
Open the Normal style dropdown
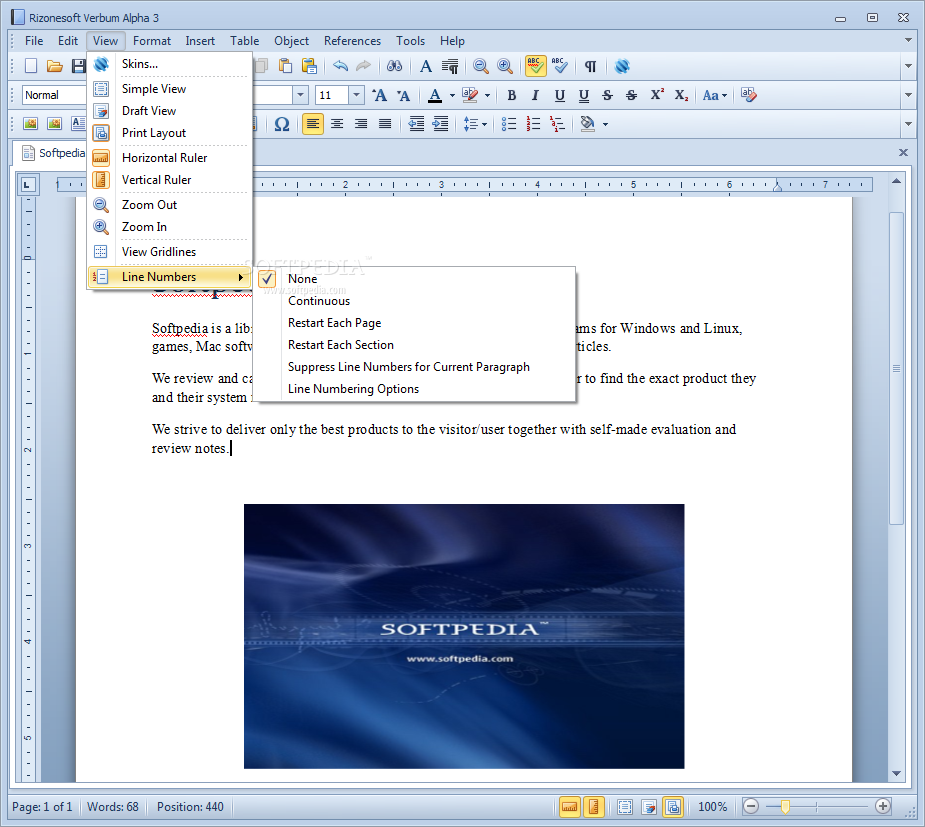pyautogui.click(x=54, y=95)
